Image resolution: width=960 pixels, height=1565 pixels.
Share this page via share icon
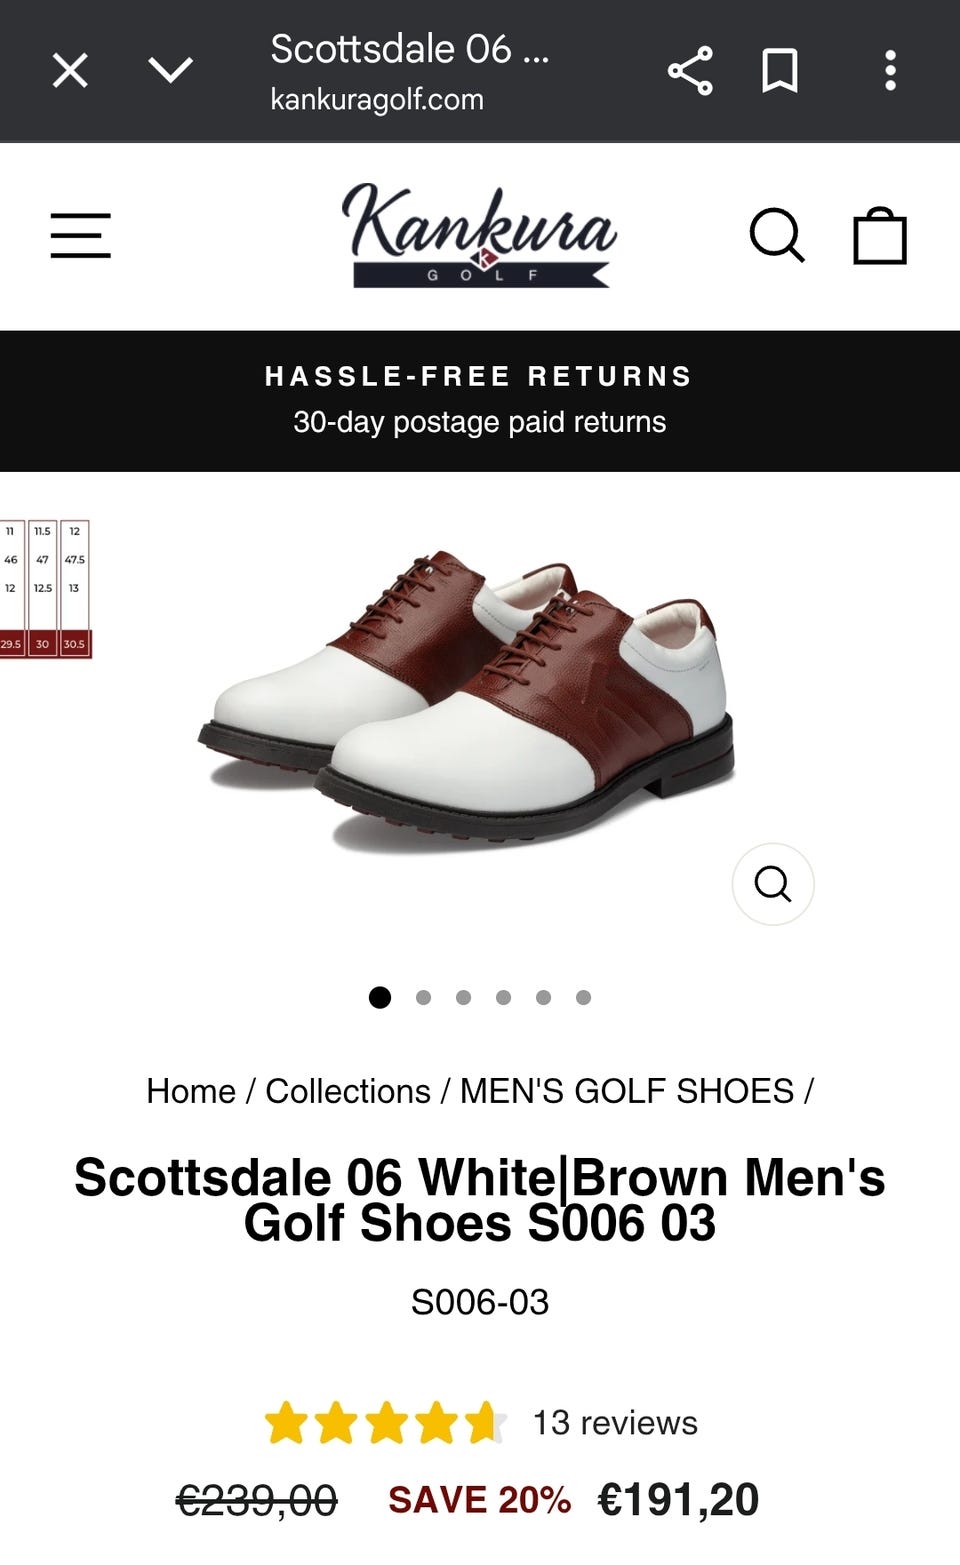[690, 71]
